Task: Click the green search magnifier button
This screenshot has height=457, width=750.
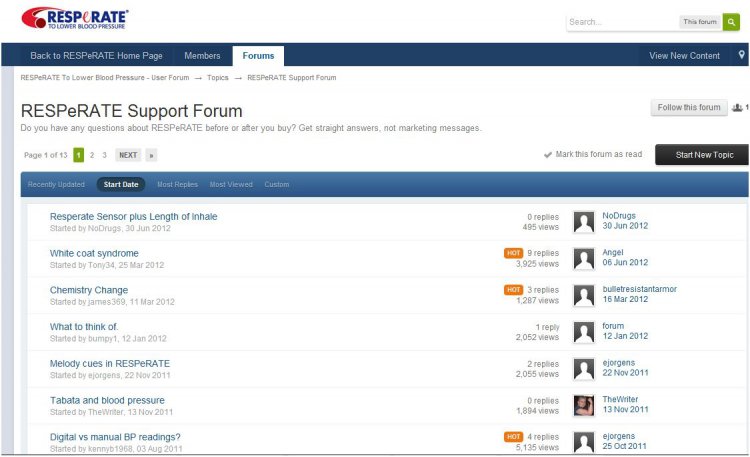Action: click(731, 22)
